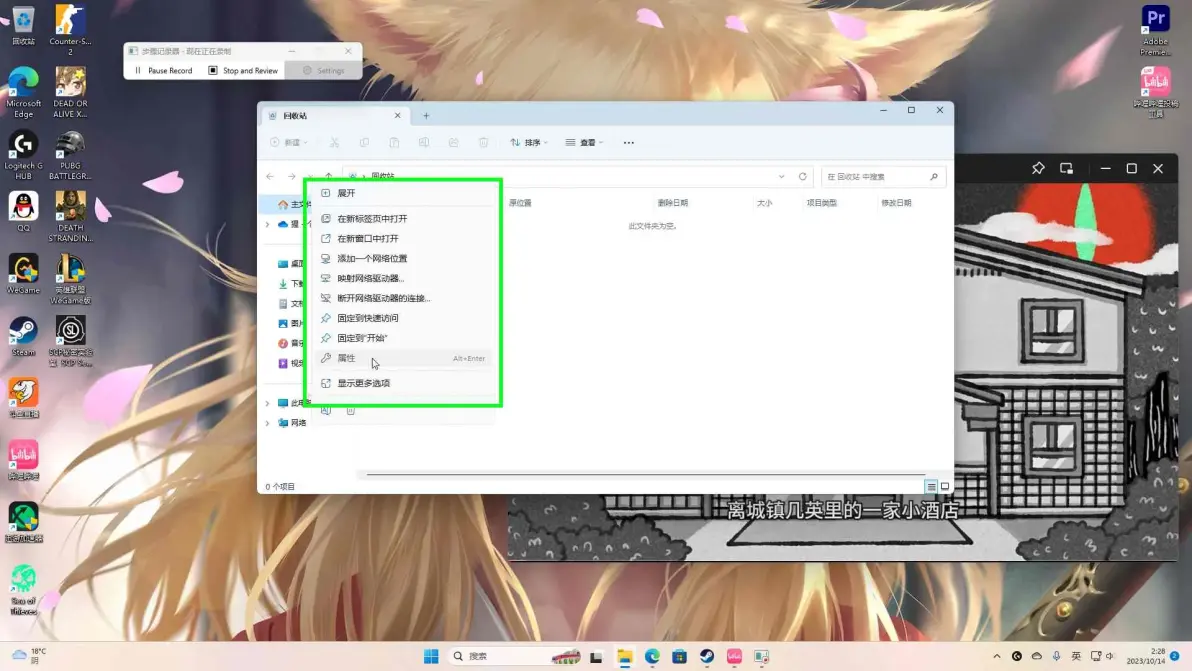The height and width of the screenshot is (671, 1192).
Task: Open Steam from the taskbar
Action: pyautogui.click(x=707, y=657)
